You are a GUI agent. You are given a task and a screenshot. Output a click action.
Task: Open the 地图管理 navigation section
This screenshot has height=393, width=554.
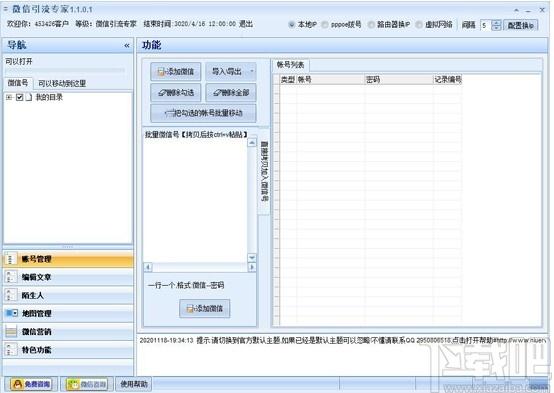68,313
